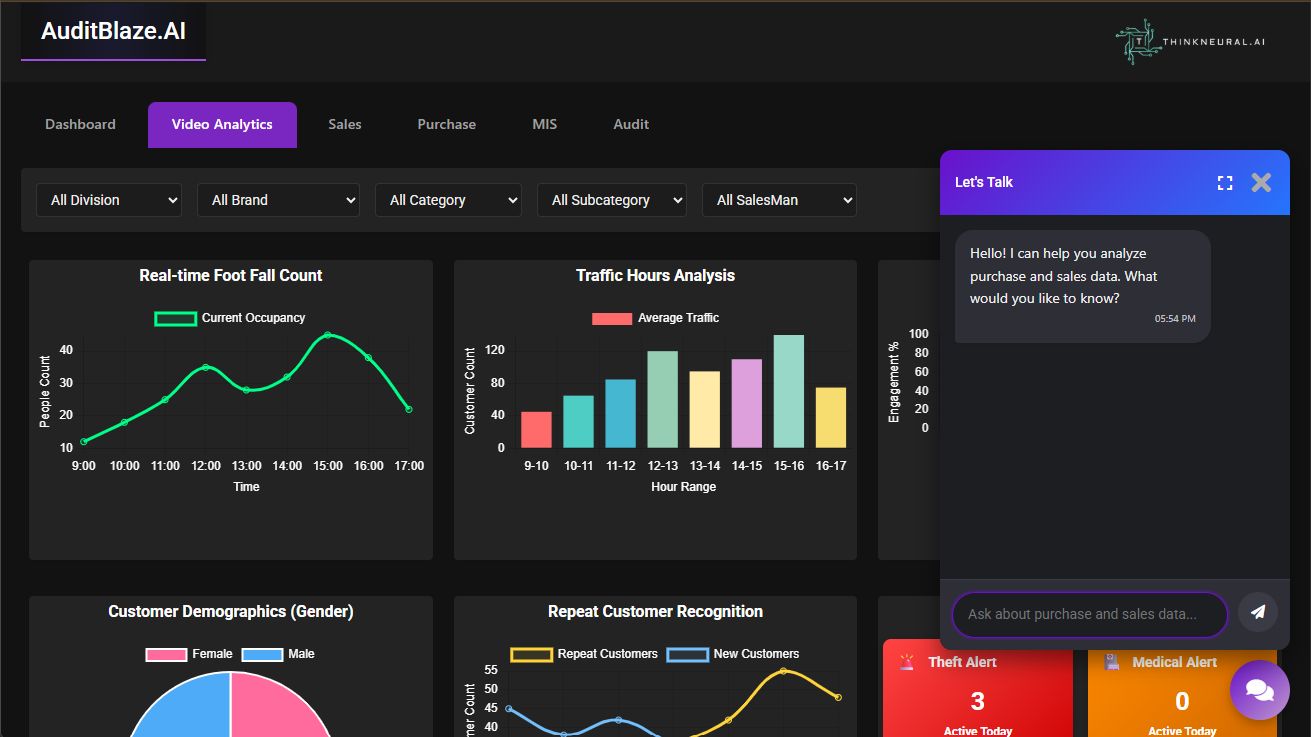
Task: Focus the Ask about purchase and sales input
Action: tap(1088, 614)
